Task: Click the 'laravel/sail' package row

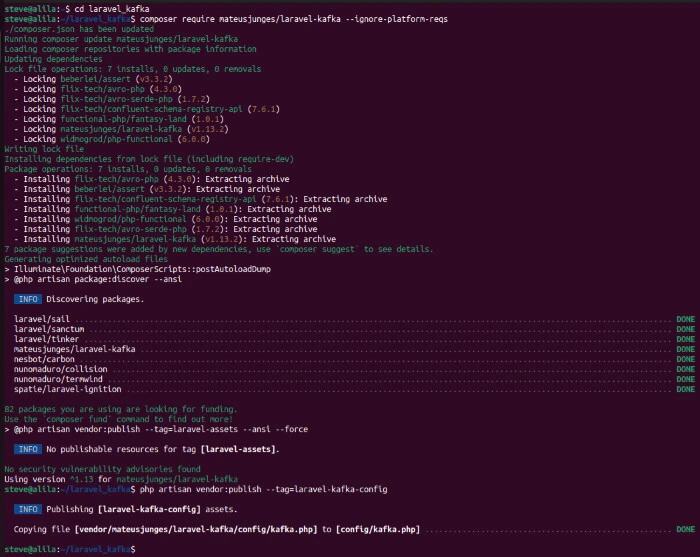Action: point(354,319)
